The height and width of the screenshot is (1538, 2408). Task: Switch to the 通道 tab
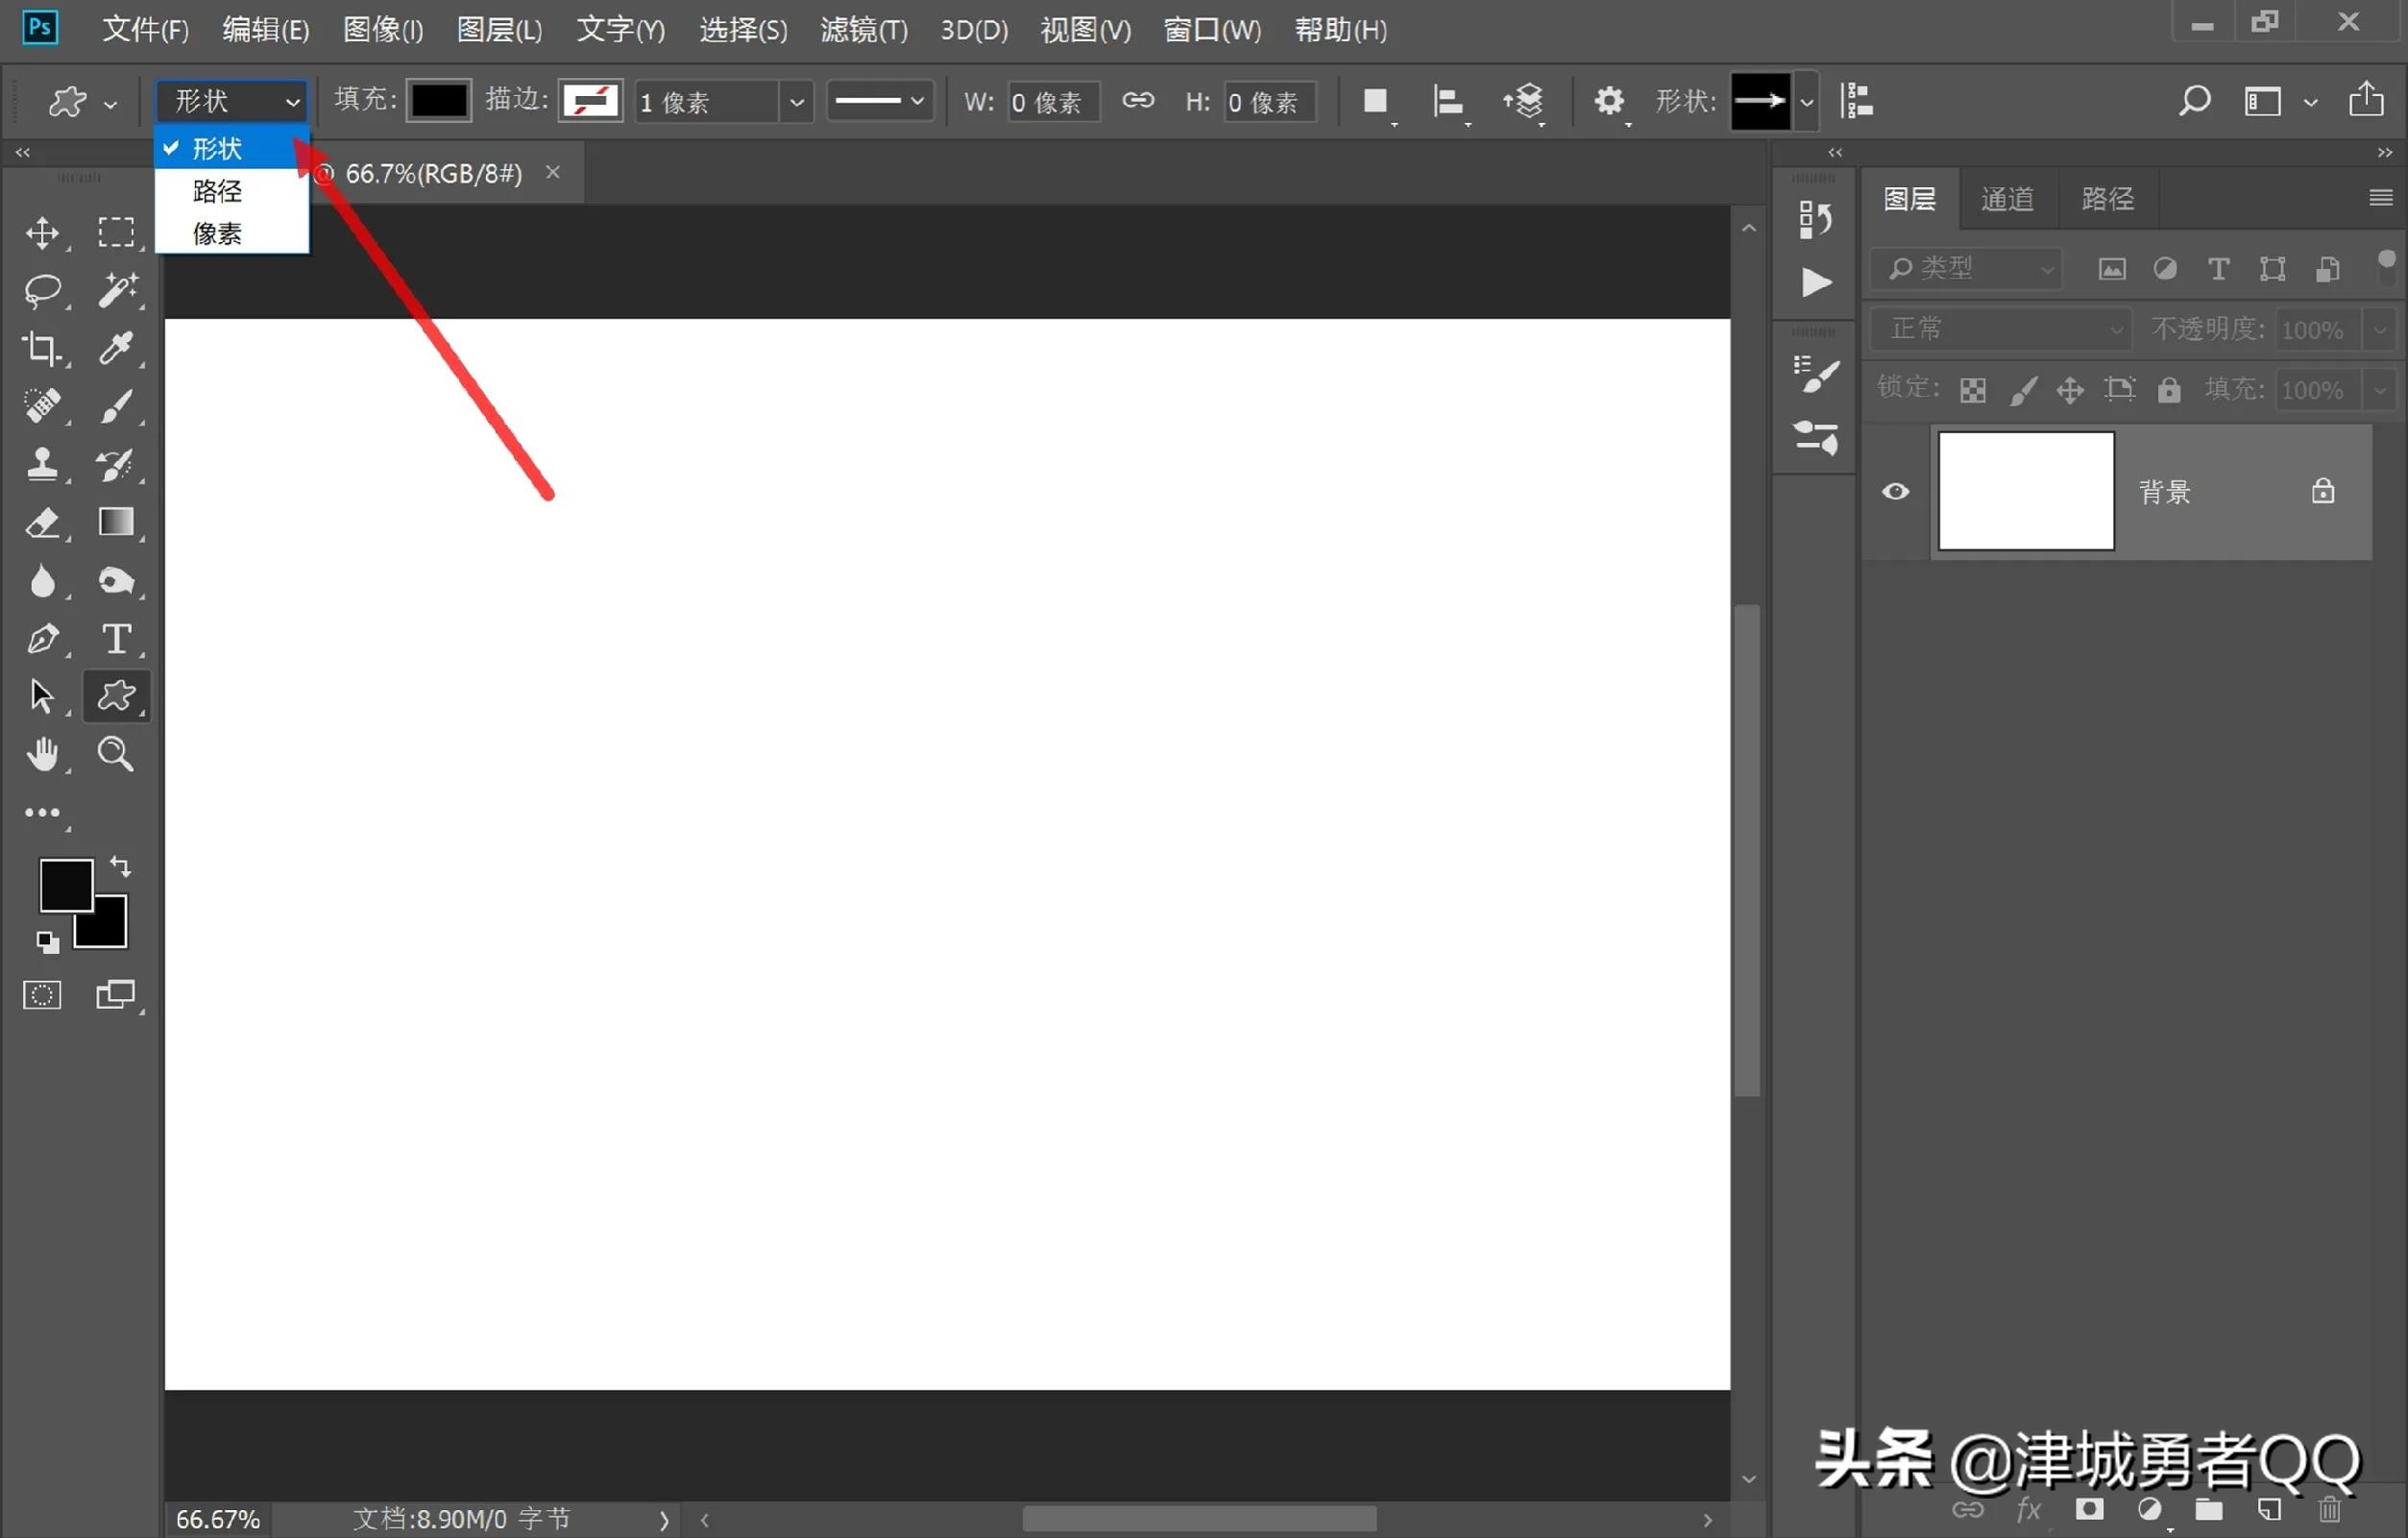point(2007,198)
